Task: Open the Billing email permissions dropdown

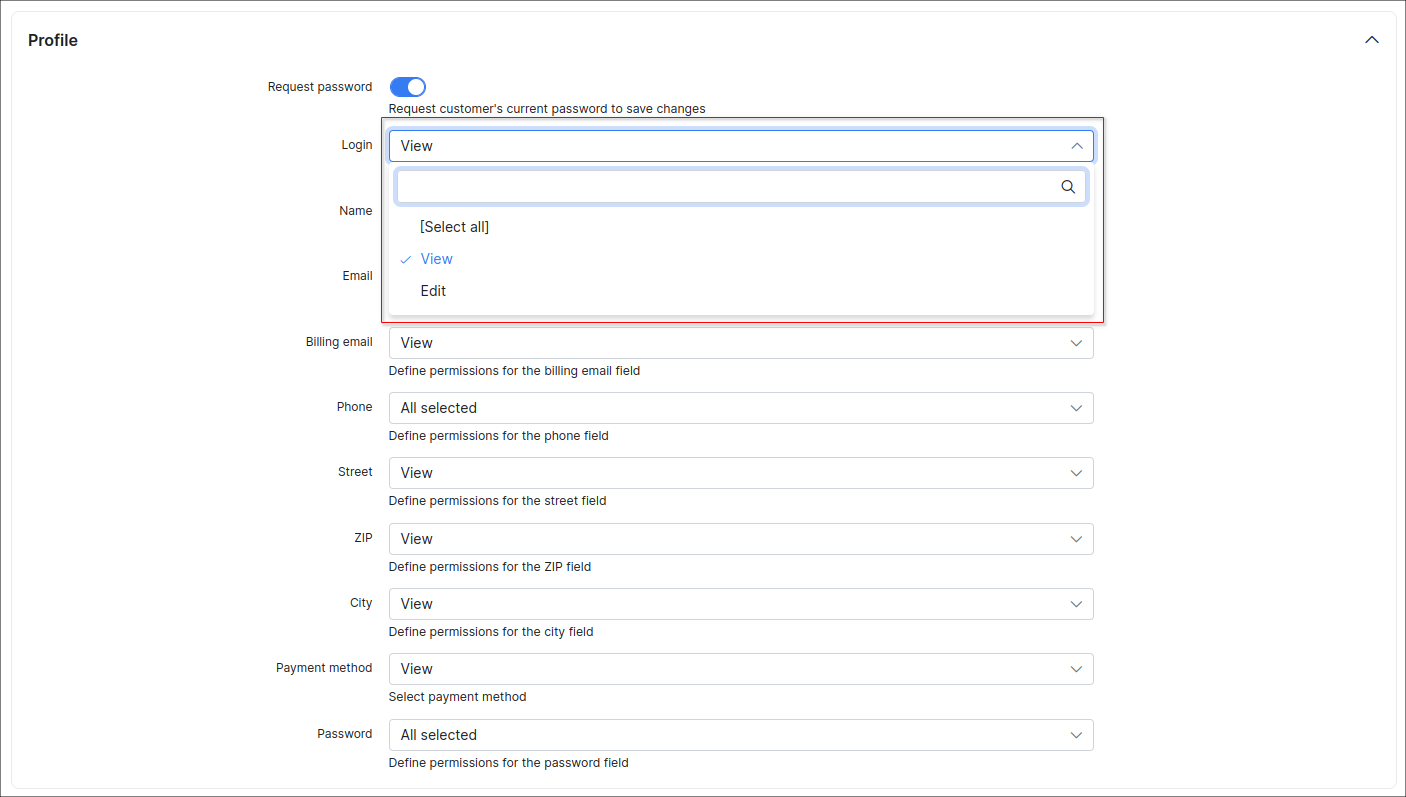Action: click(x=740, y=343)
